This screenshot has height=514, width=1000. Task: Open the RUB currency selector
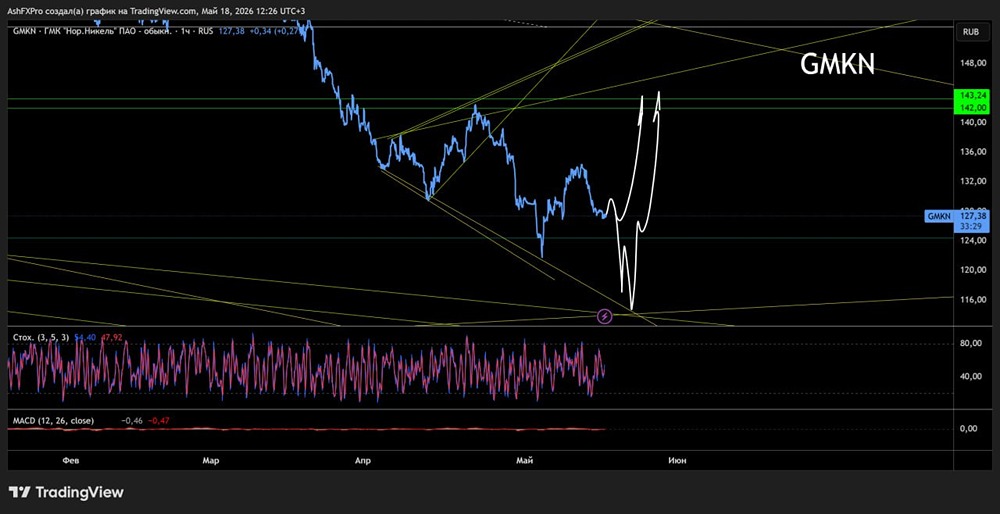point(971,31)
